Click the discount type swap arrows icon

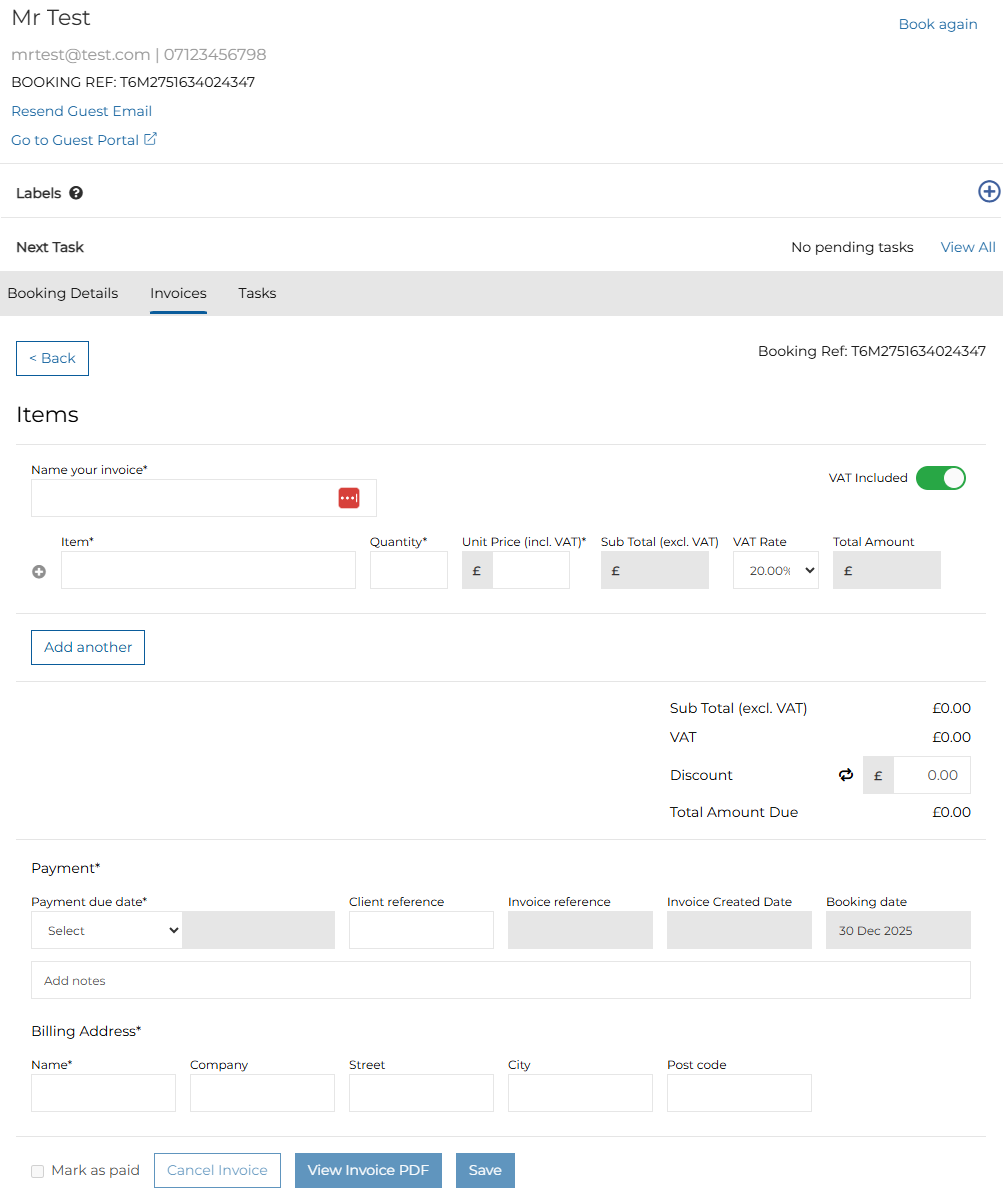(x=846, y=775)
